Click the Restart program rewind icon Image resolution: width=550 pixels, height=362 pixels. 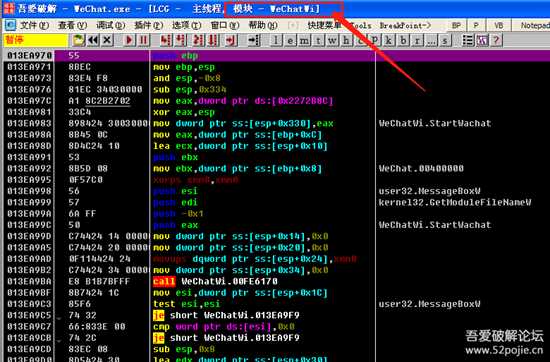click(93, 40)
